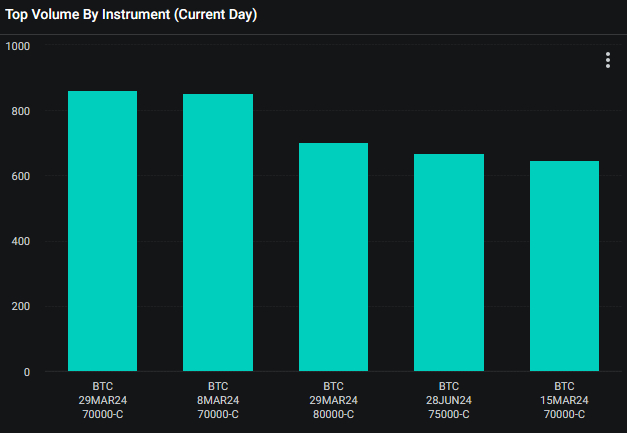This screenshot has width=627, height=433.
Task: Select the 600 y-axis tick label
Action: (x=20, y=176)
